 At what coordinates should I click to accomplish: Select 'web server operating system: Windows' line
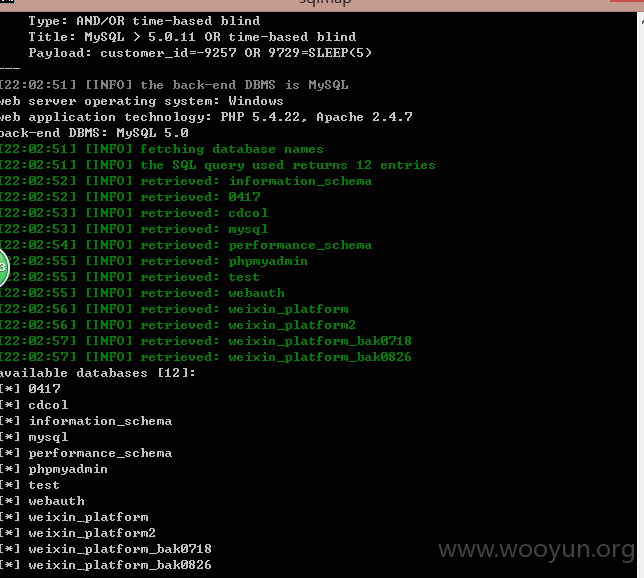[142, 101]
